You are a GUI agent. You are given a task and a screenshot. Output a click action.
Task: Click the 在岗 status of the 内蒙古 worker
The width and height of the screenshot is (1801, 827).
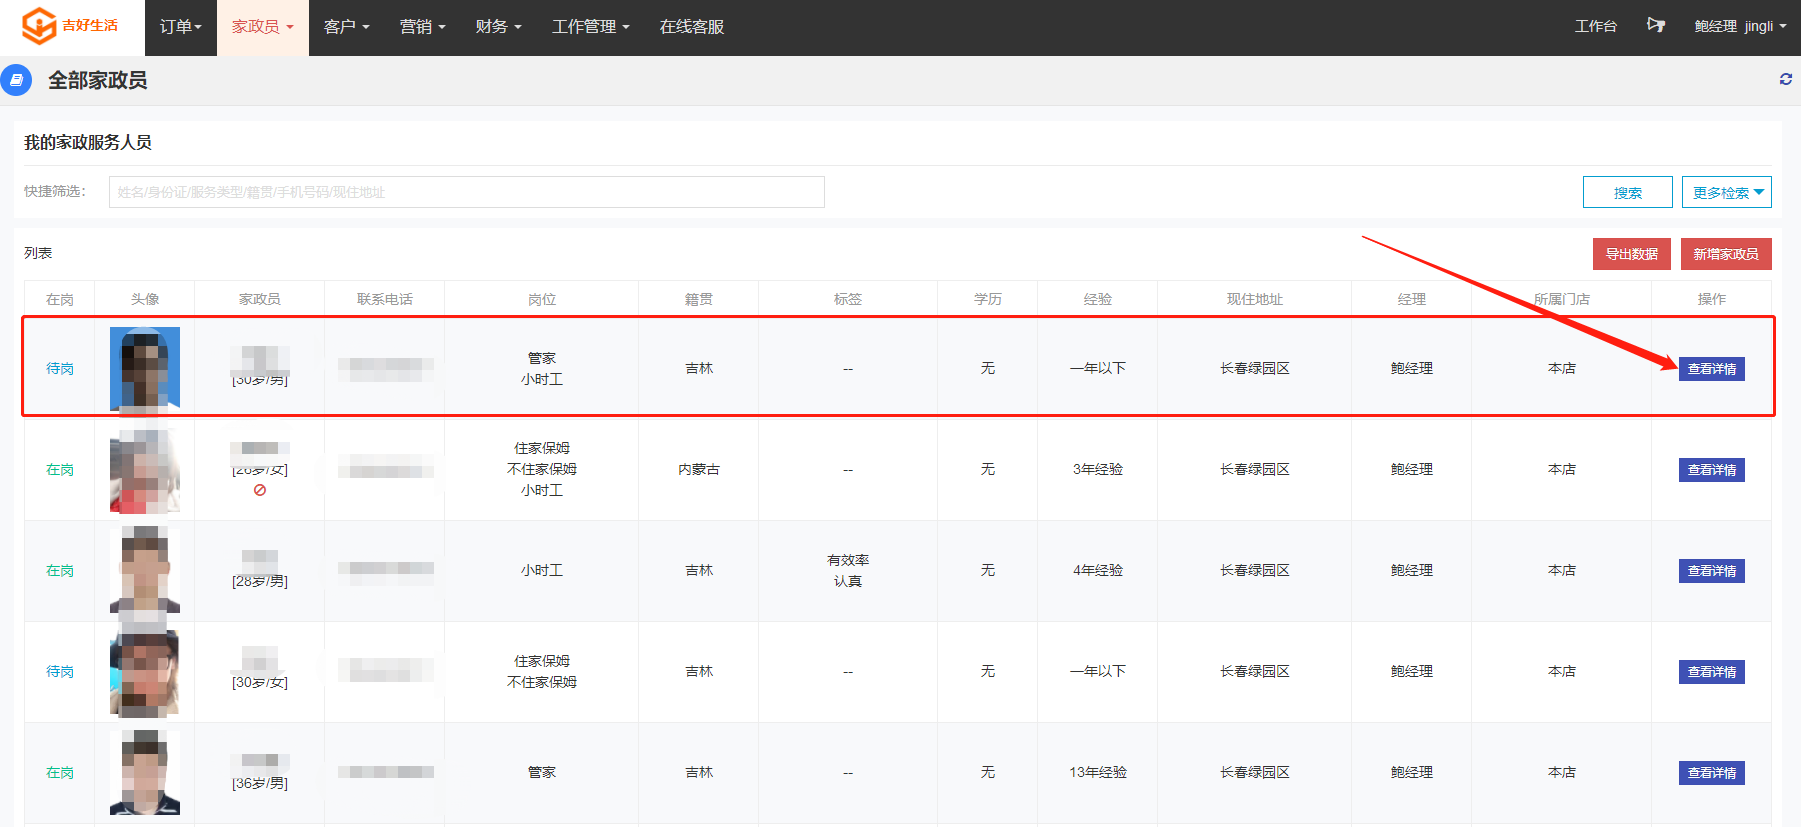point(60,470)
